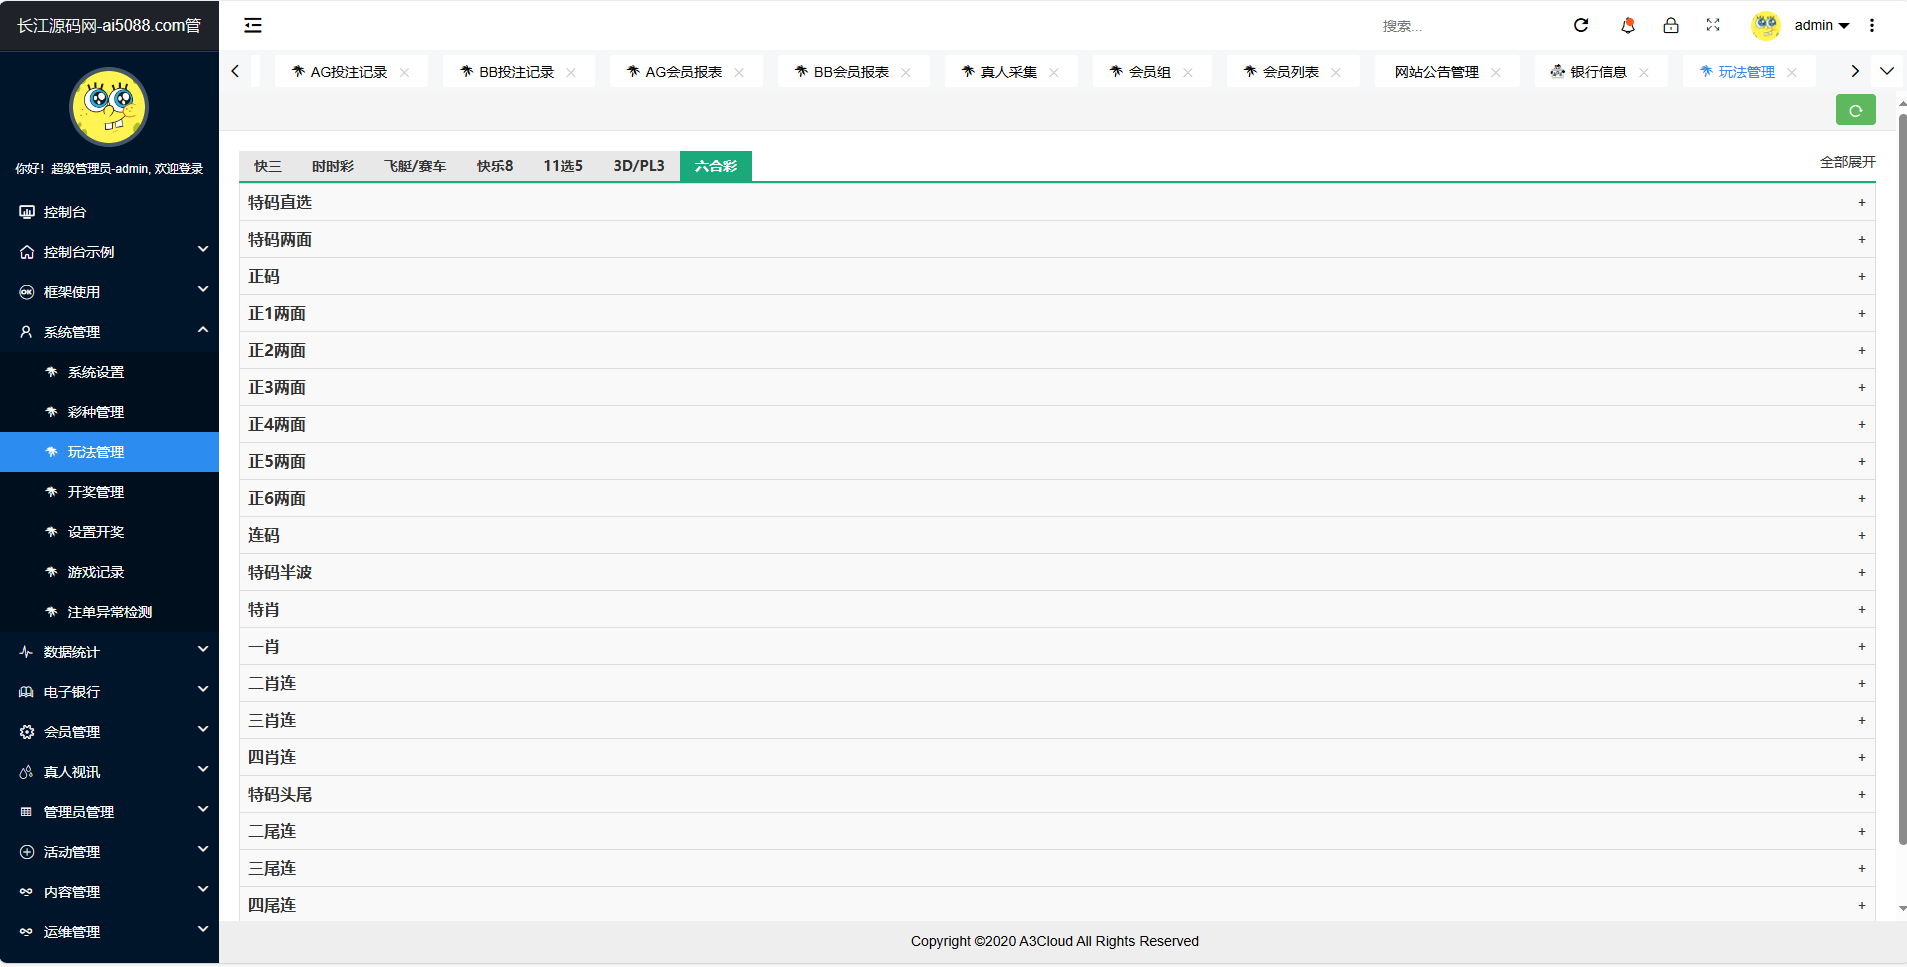
Task: Toggle the sidebar collapse hamburger icon
Action: (253, 25)
